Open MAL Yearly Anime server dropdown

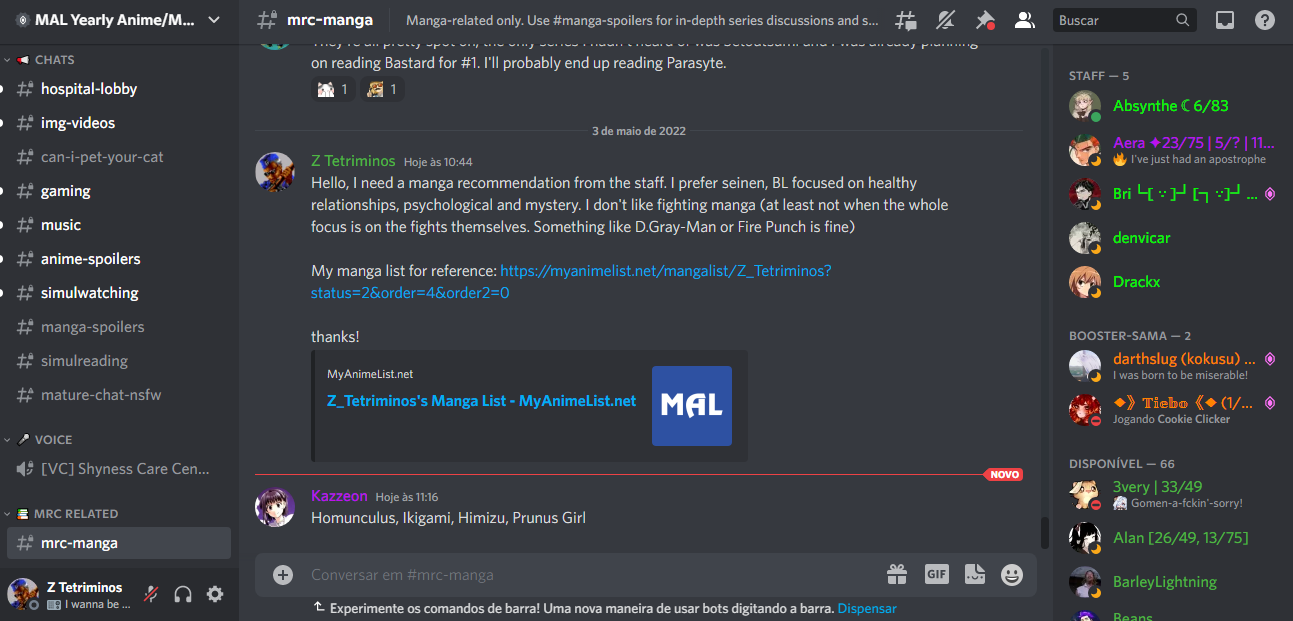coord(119,20)
